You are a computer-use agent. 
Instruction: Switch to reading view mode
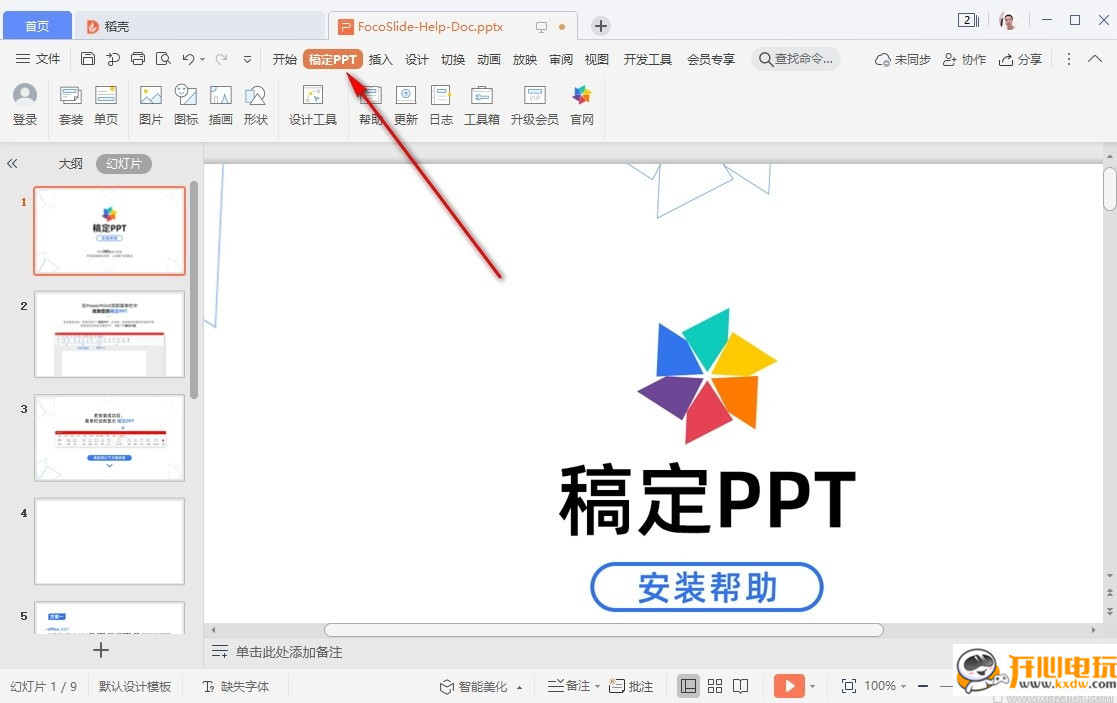(x=741, y=686)
